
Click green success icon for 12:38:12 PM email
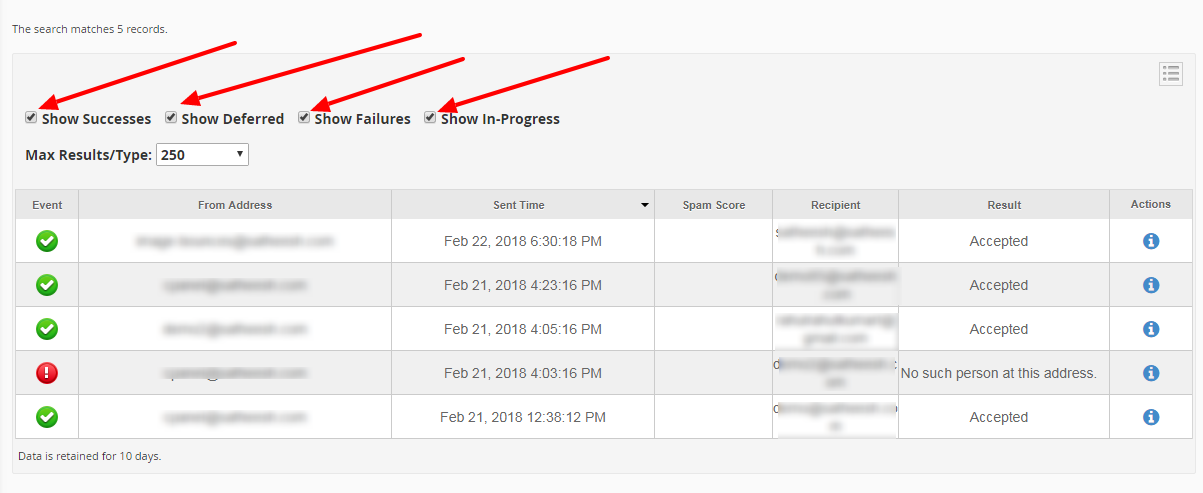[47, 417]
